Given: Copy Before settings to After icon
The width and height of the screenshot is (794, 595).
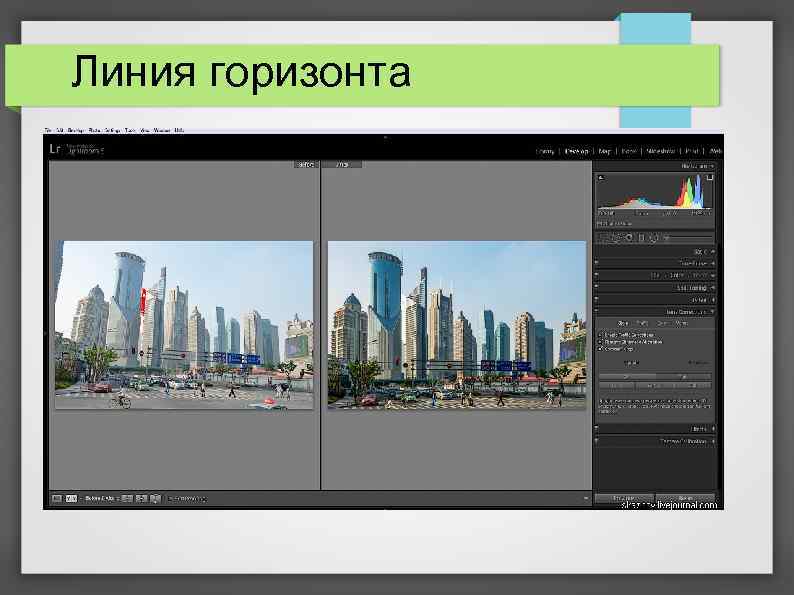Looking at the screenshot, I should pyautogui.click(x=127, y=499).
